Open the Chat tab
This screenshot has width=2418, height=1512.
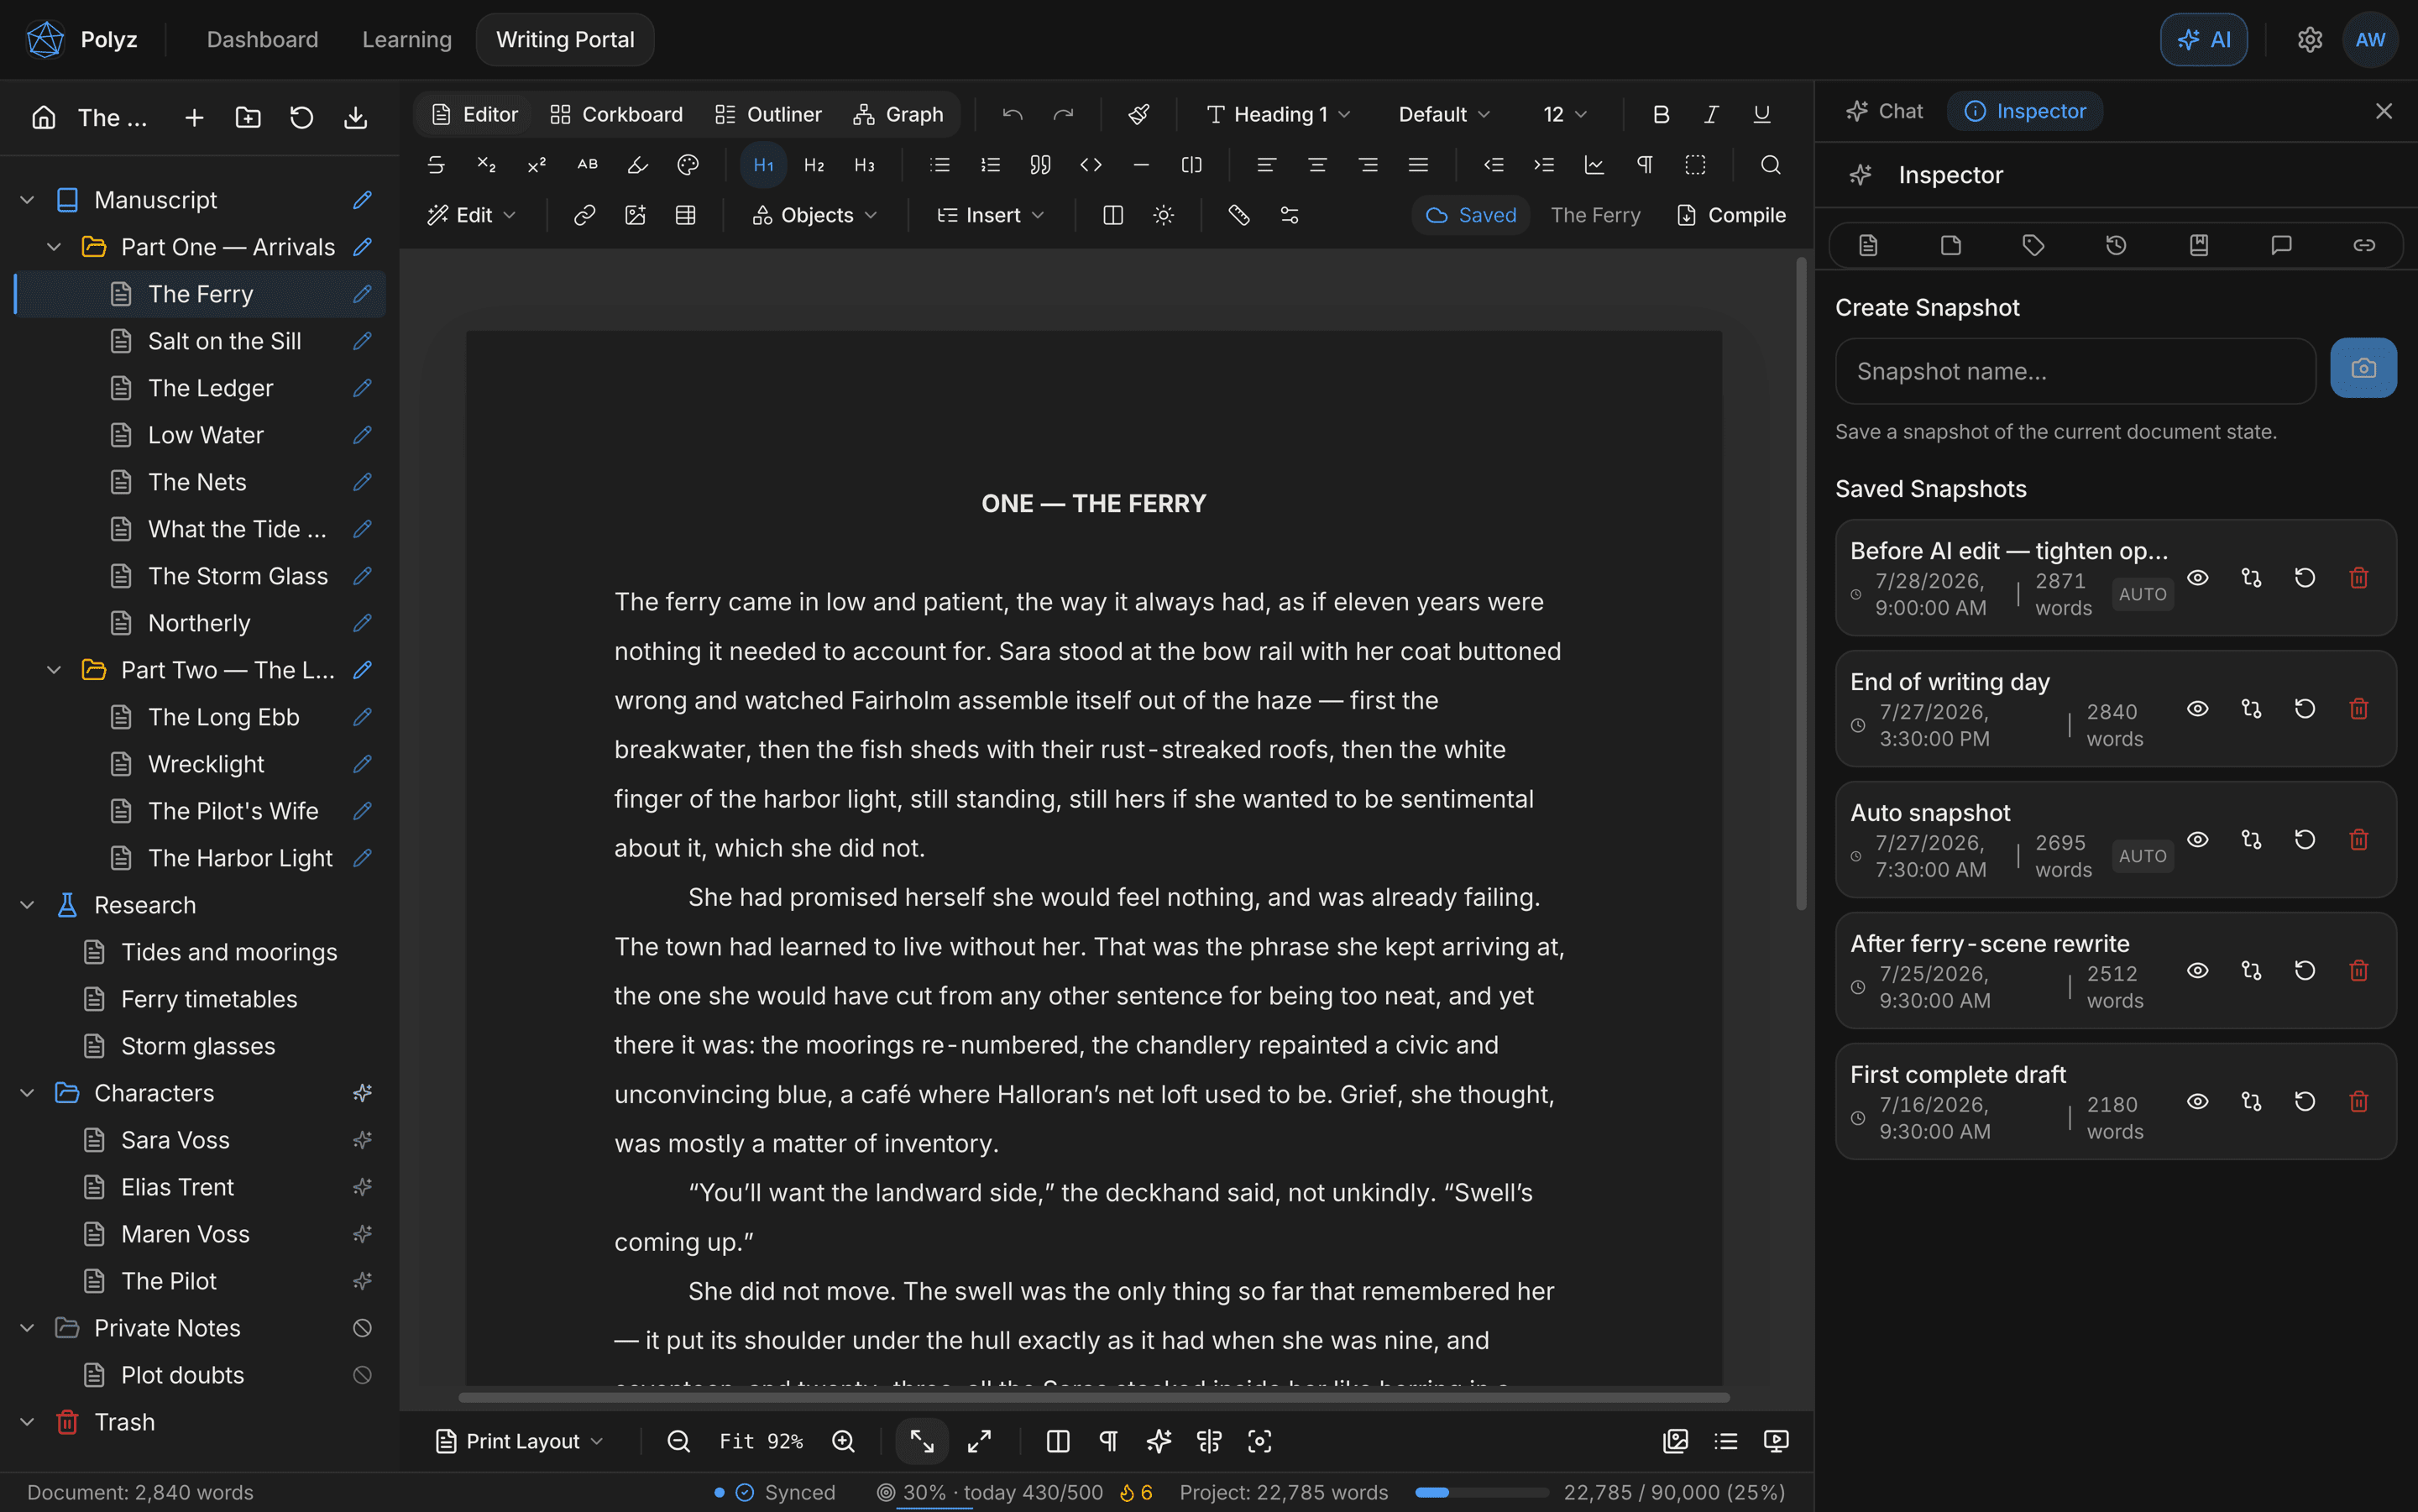[x=1885, y=111]
